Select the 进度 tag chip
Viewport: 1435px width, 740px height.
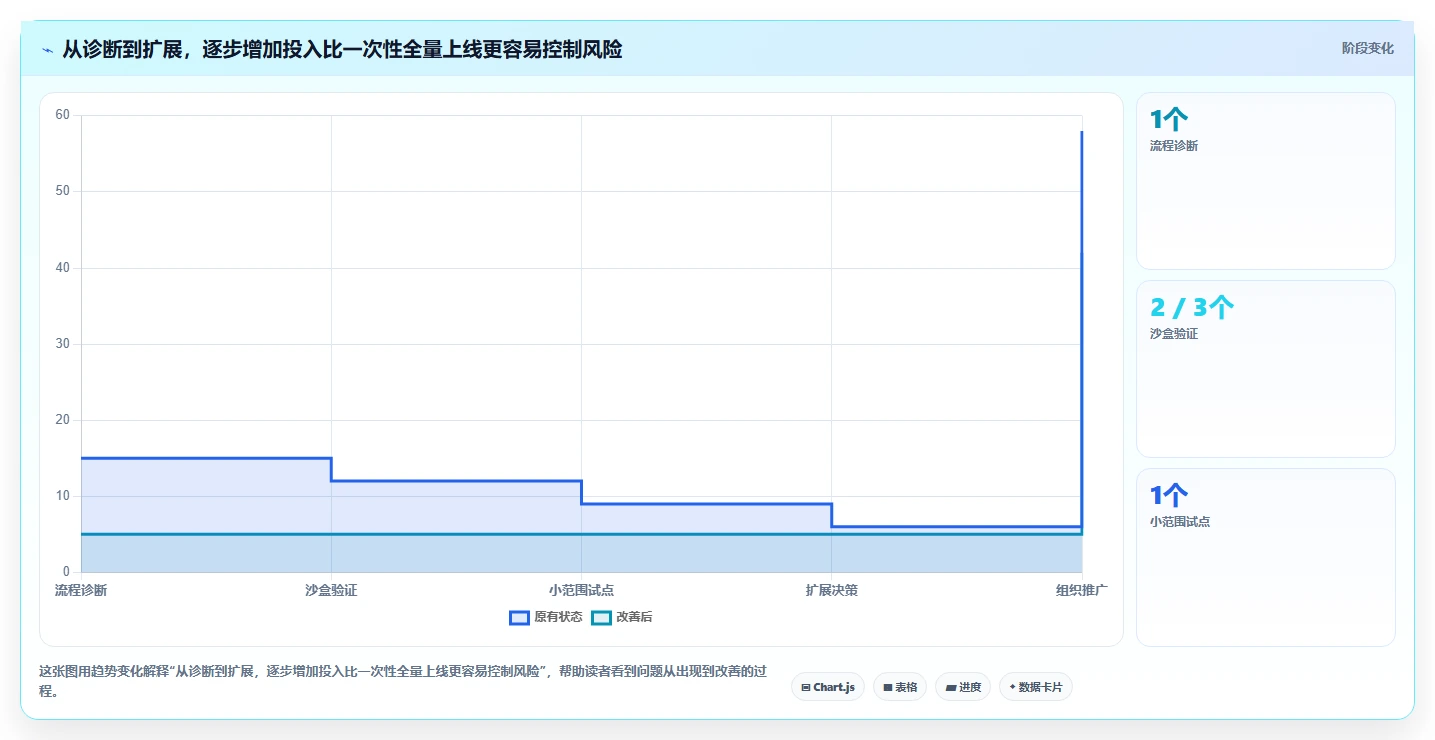963,687
